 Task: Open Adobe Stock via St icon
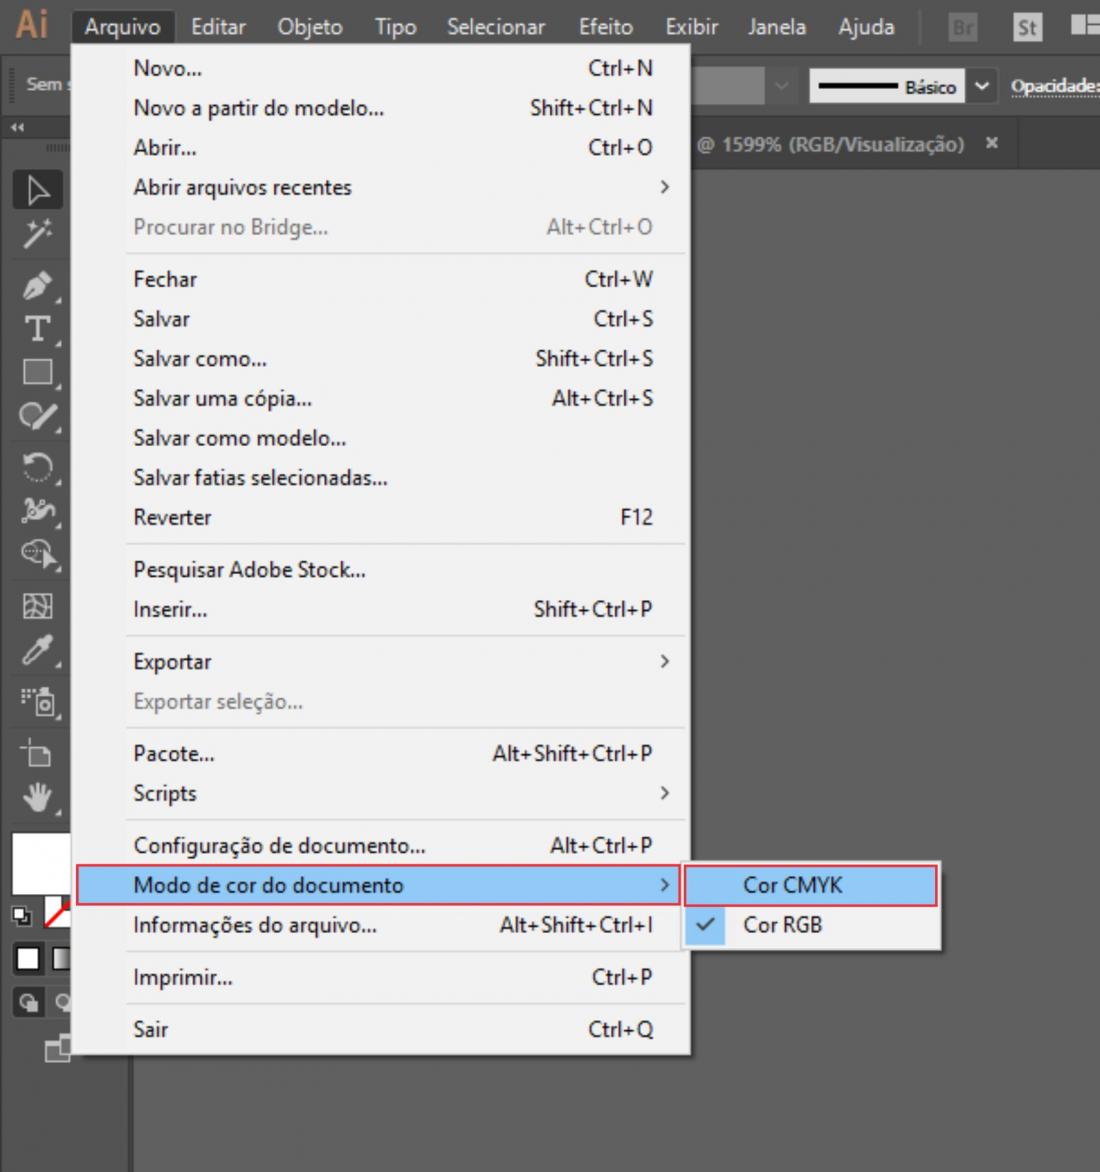[x=1026, y=27]
